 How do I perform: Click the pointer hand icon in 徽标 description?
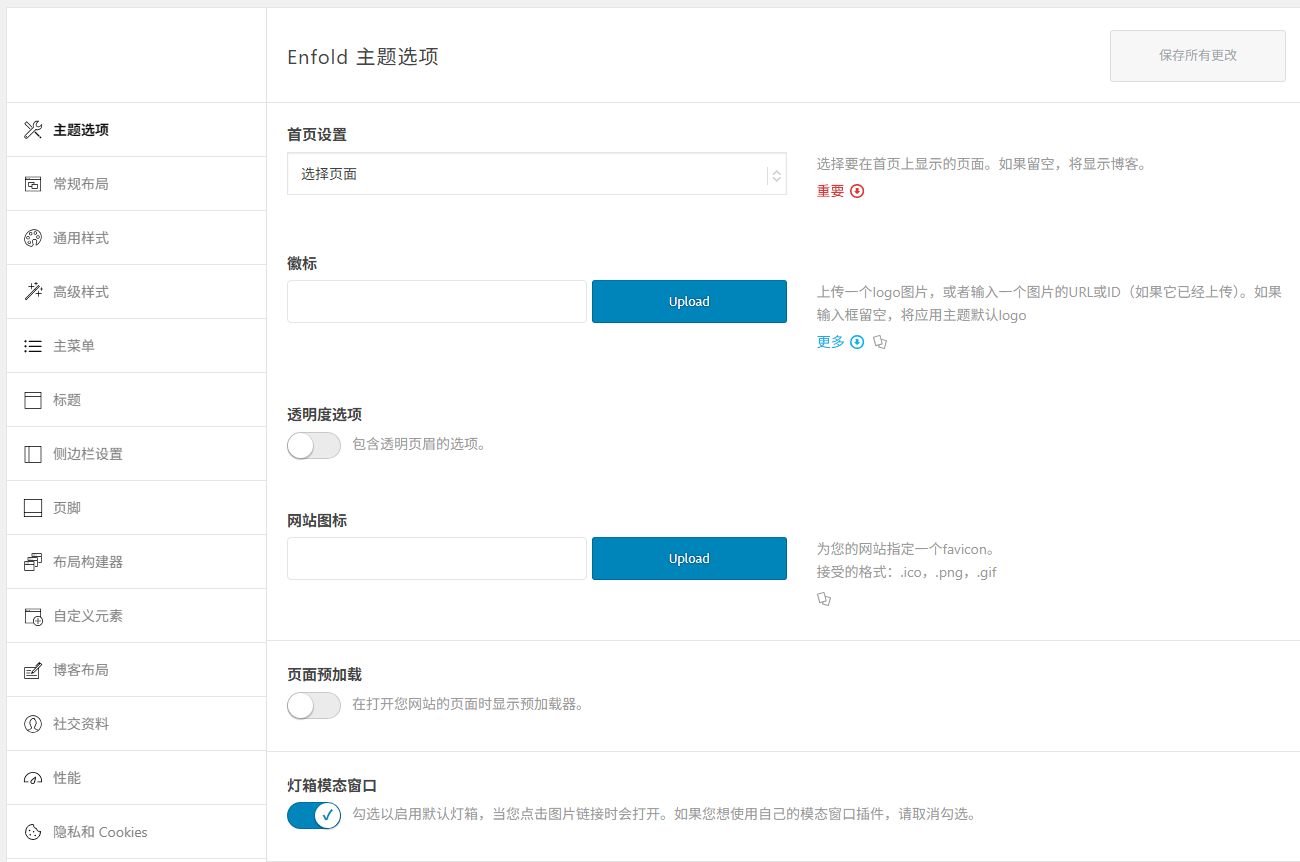[x=880, y=342]
